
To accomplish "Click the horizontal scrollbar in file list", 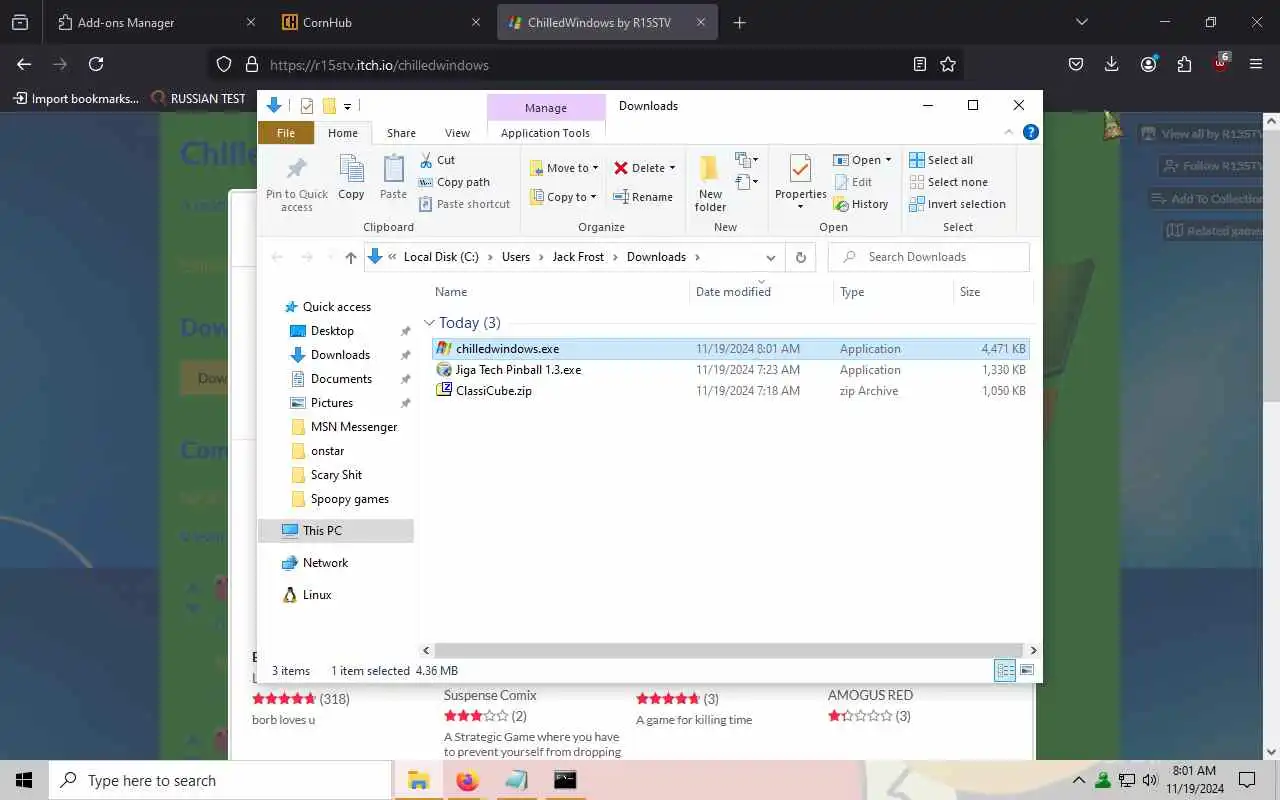I will pos(730,650).
